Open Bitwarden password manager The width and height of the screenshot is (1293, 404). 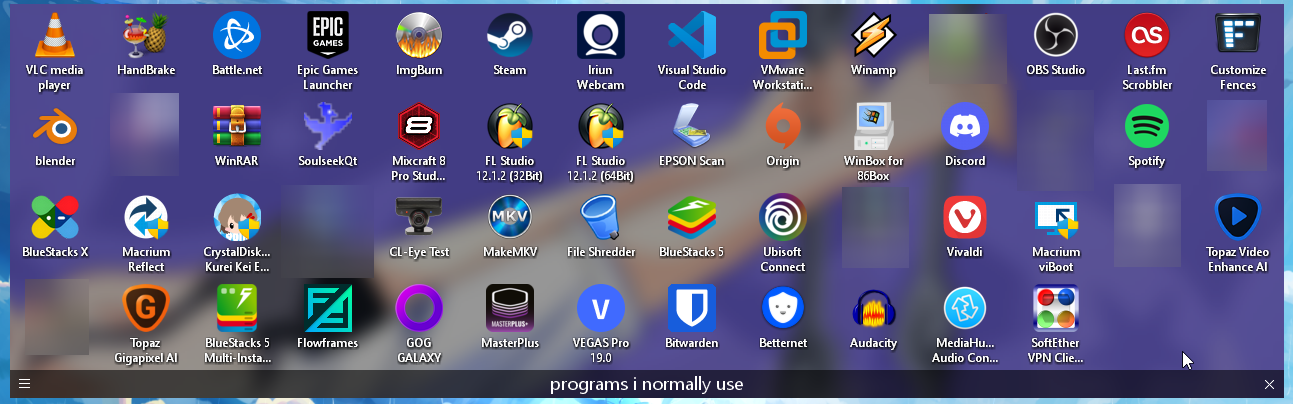click(692, 310)
